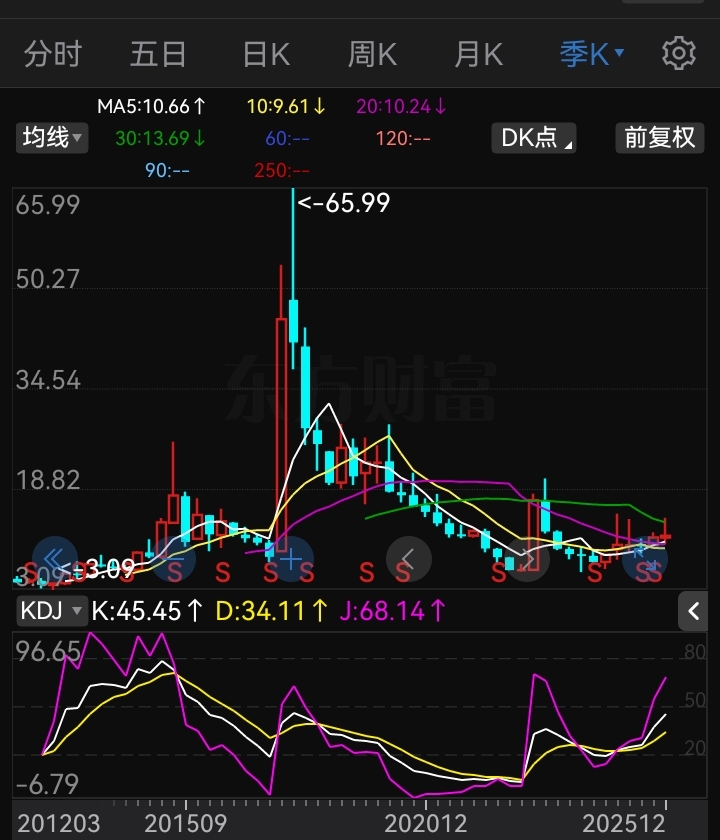Click the 90:-- moving average label
This screenshot has width=720, height=840.
[x=167, y=170]
